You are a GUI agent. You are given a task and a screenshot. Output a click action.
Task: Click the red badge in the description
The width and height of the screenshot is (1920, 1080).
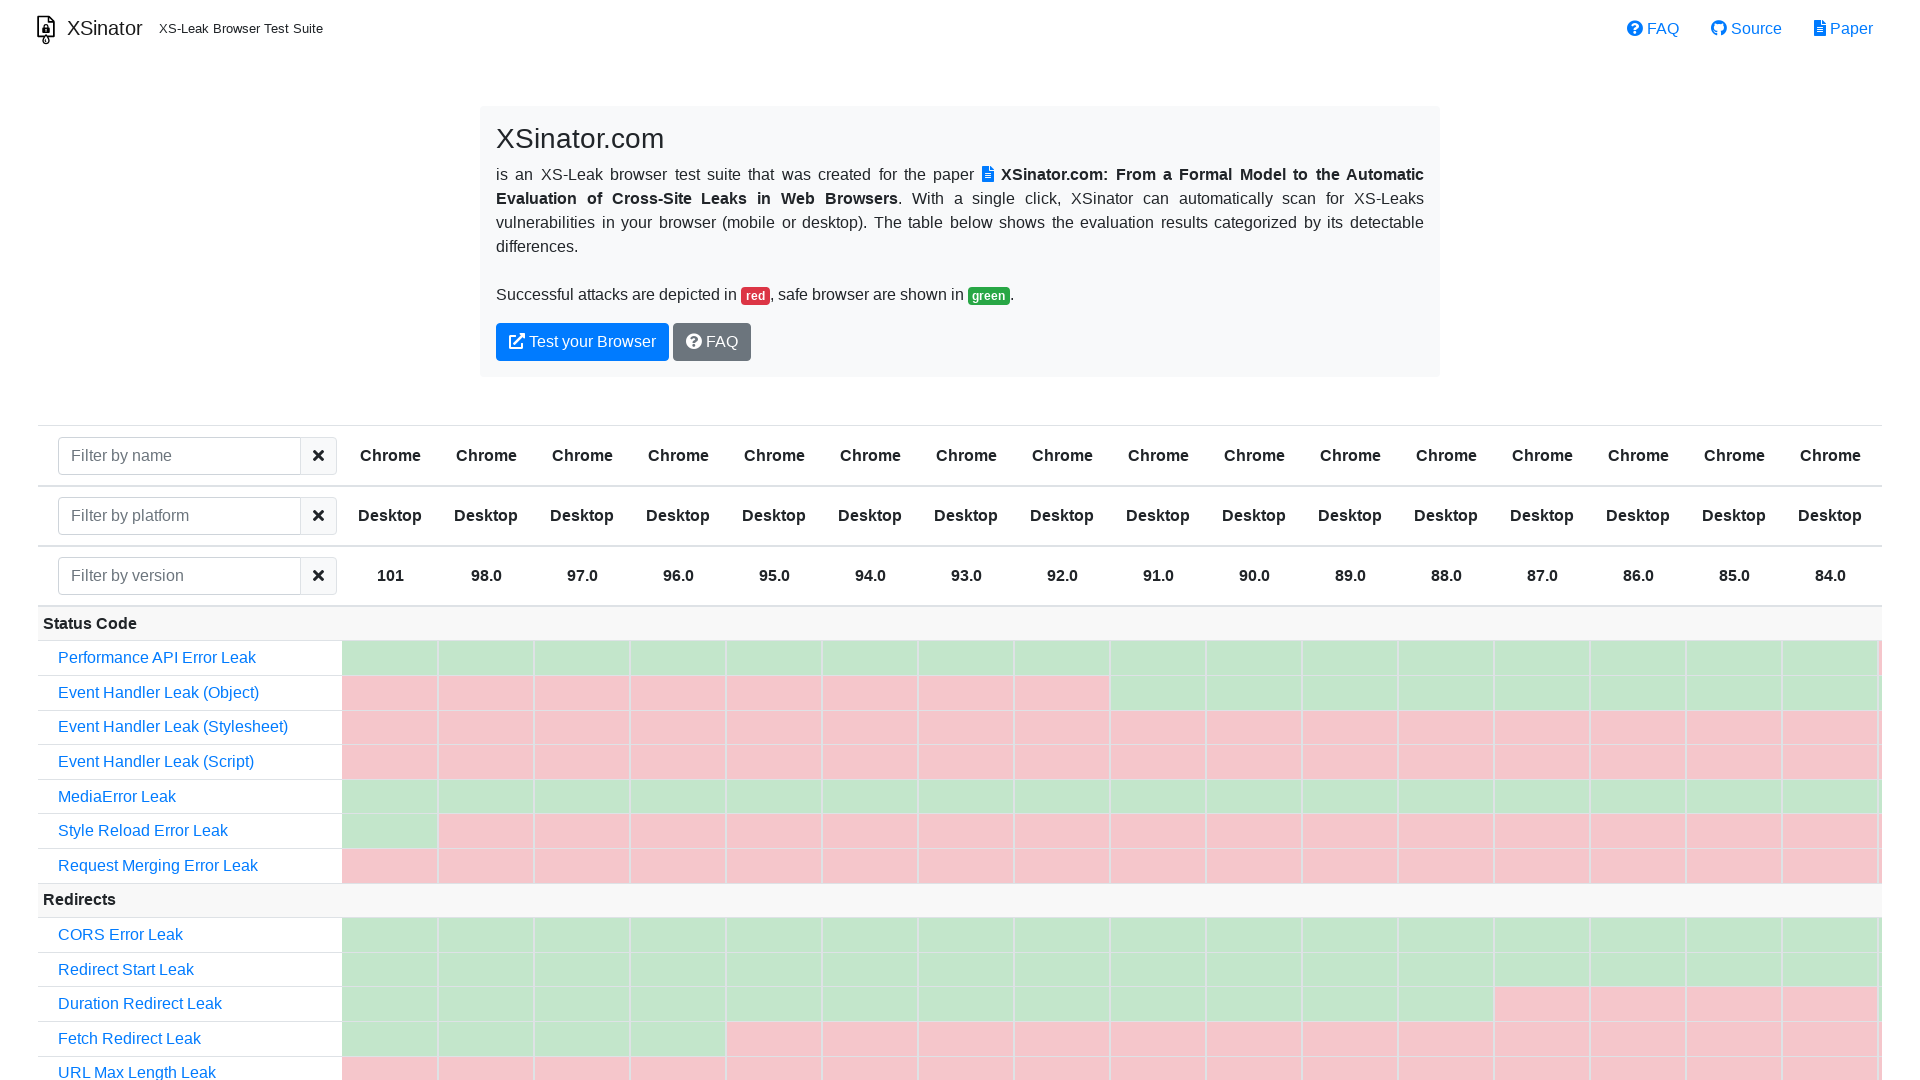pyautogui.click(x=755, y=296)
